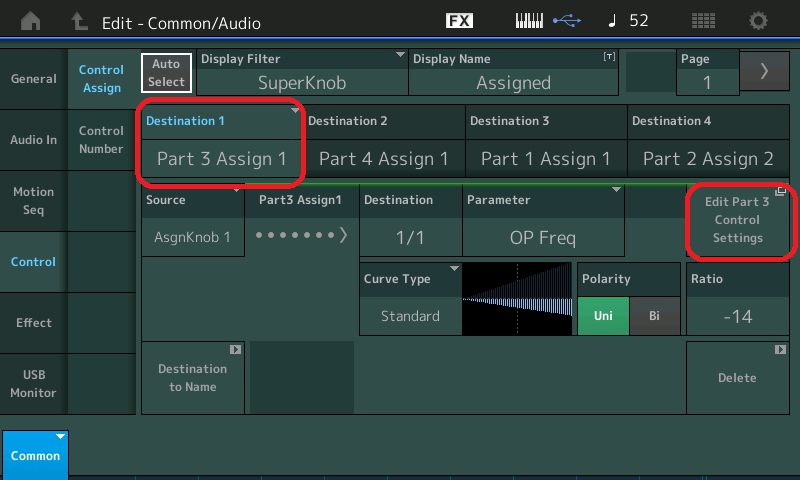
Task: Open the FX overview icon
Action: [x=459, y=20]
